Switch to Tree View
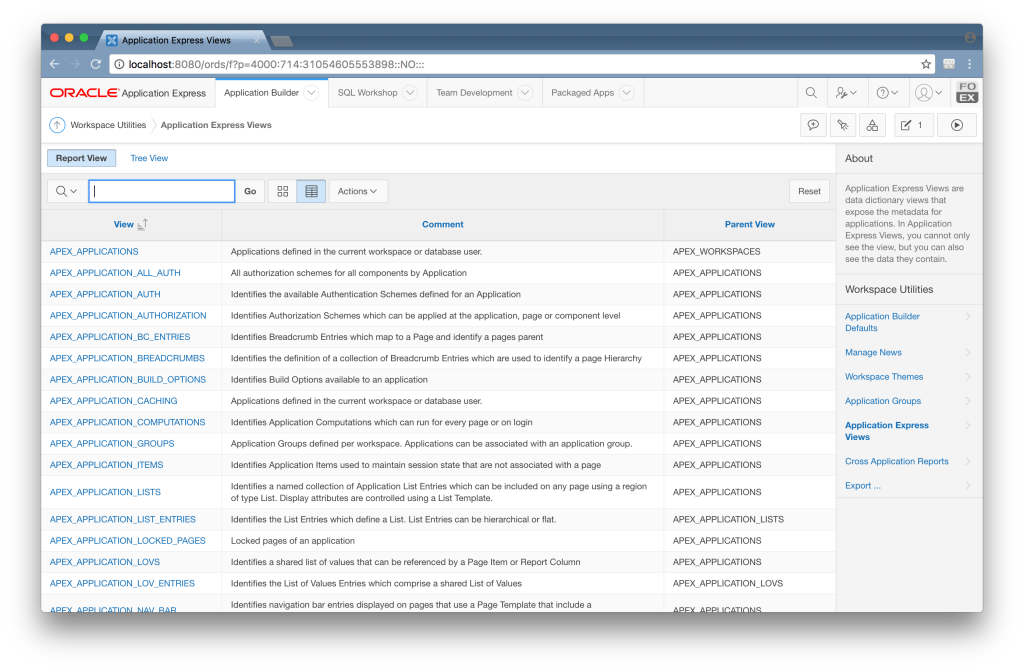 (149, 158)
